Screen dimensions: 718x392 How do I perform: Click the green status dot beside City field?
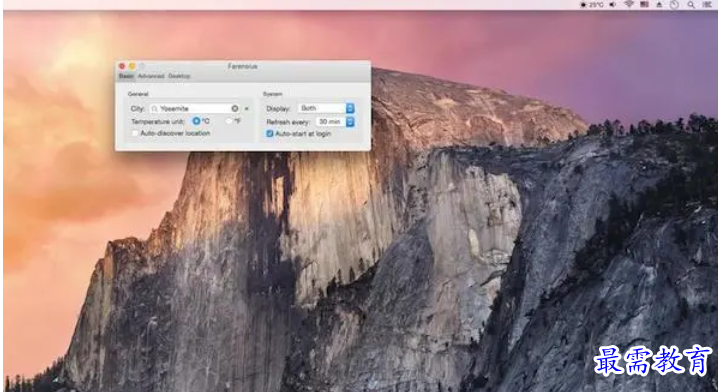click(x=246, y=109)
